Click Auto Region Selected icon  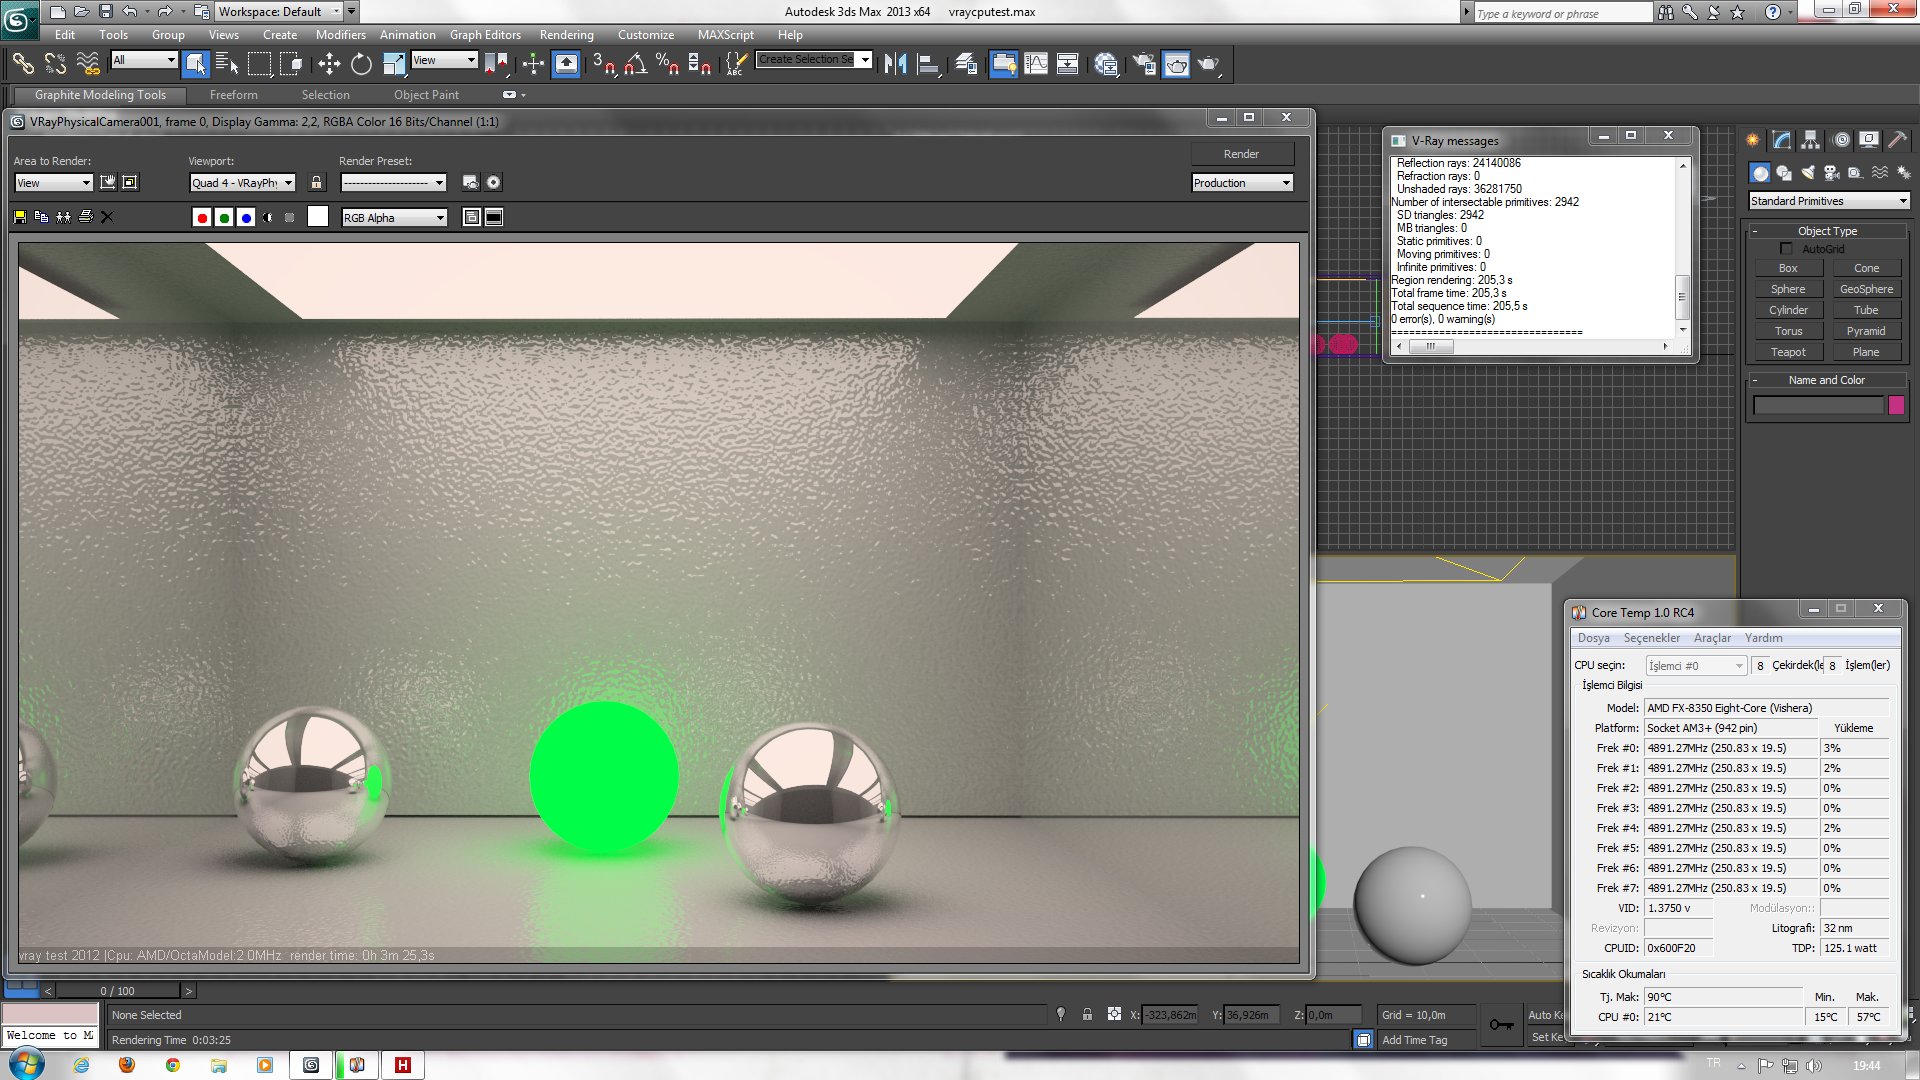(x=130, y=182)
